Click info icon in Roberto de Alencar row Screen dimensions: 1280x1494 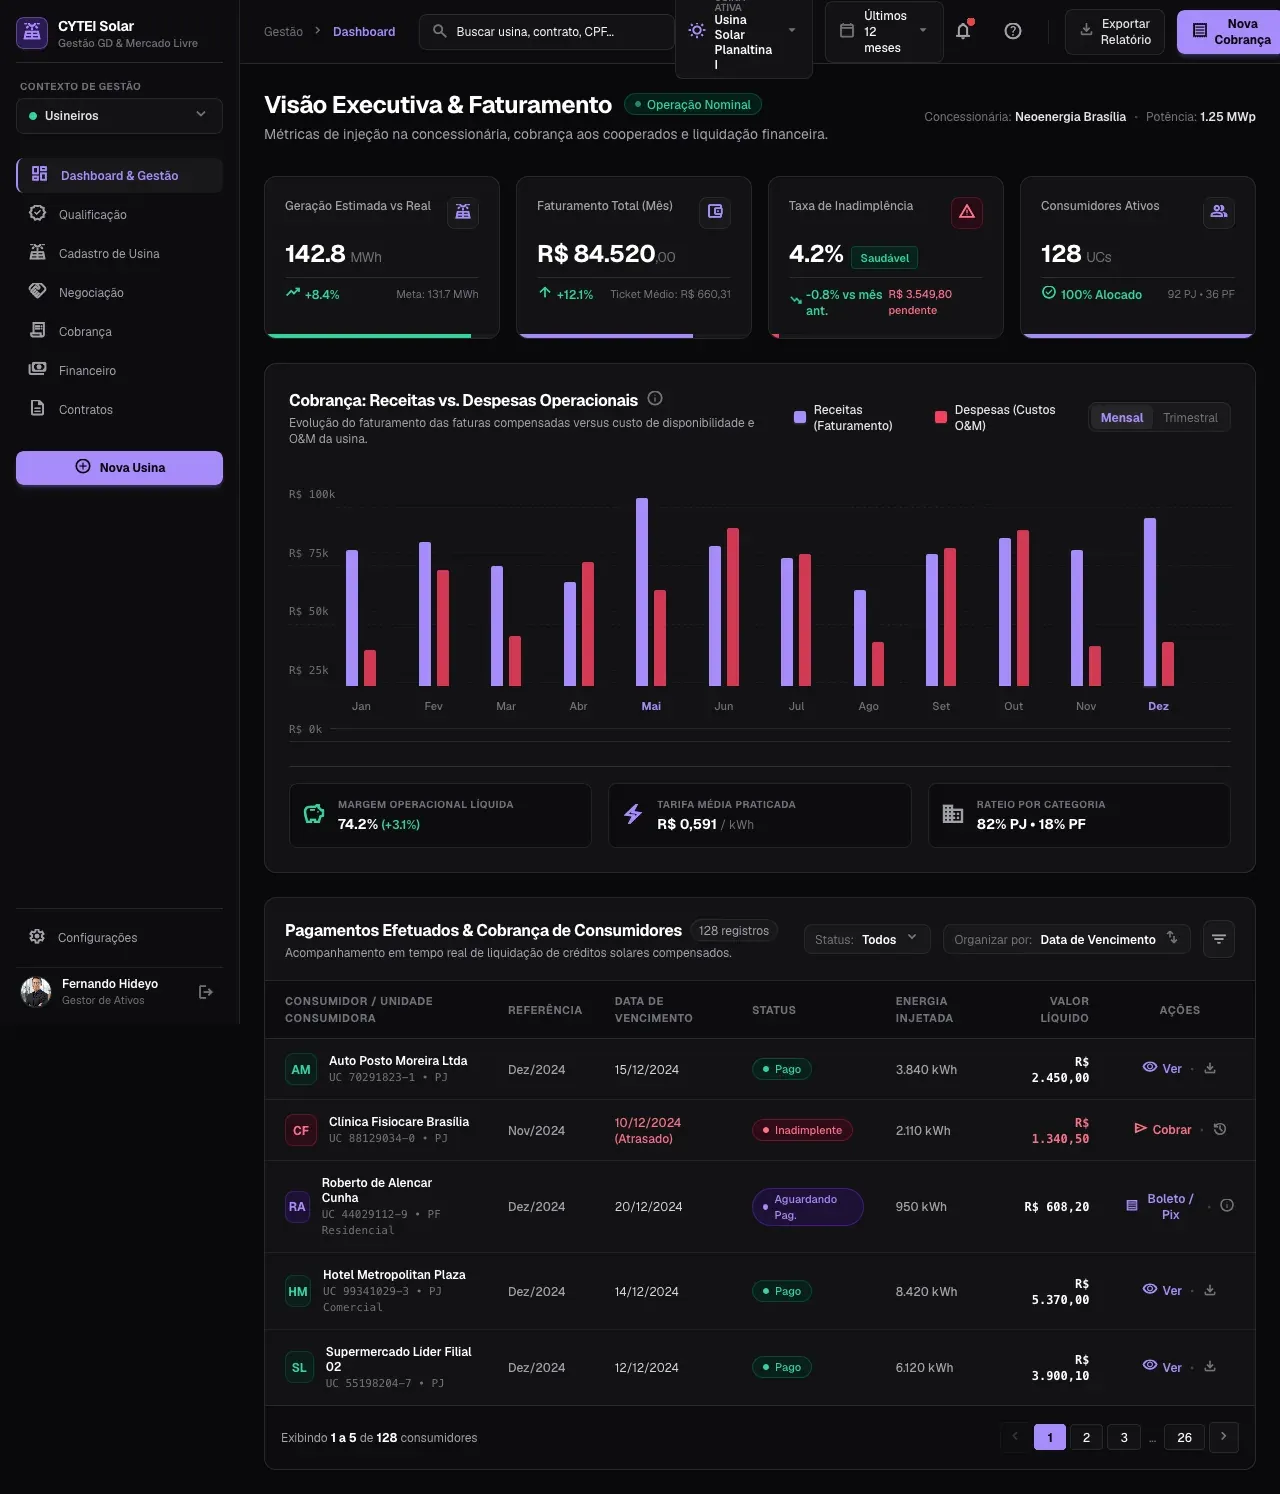tap(1227, 1205)
